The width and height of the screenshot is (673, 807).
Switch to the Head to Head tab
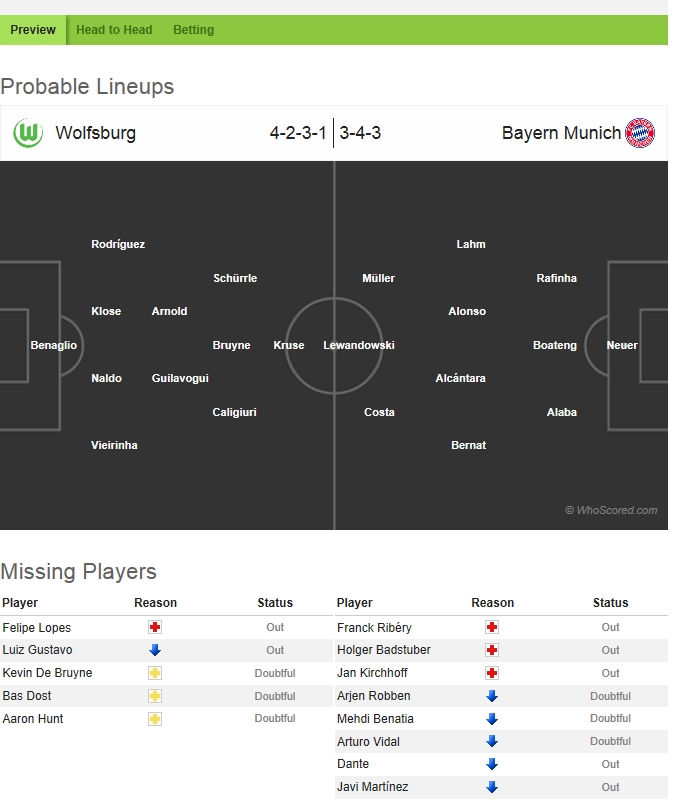(114, 30)
